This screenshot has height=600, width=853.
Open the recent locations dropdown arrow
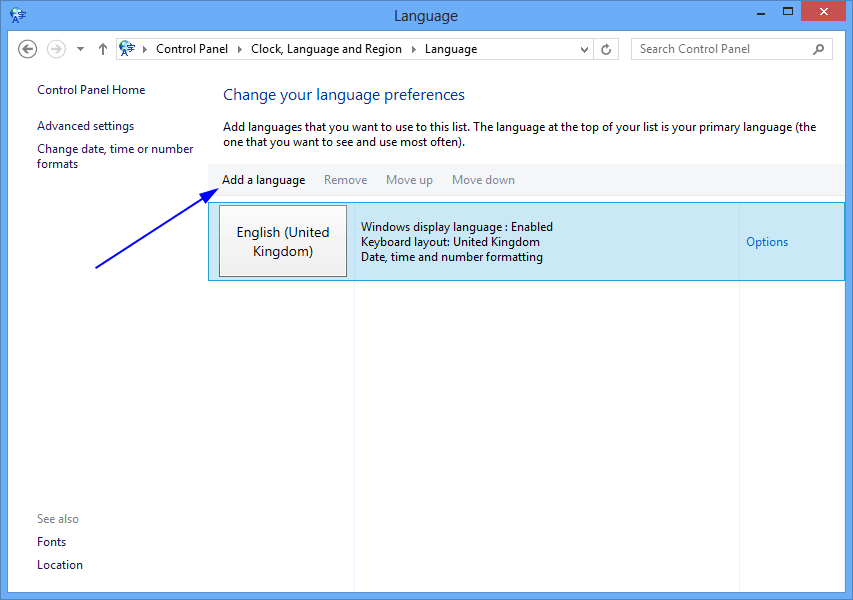coord(81,49)
